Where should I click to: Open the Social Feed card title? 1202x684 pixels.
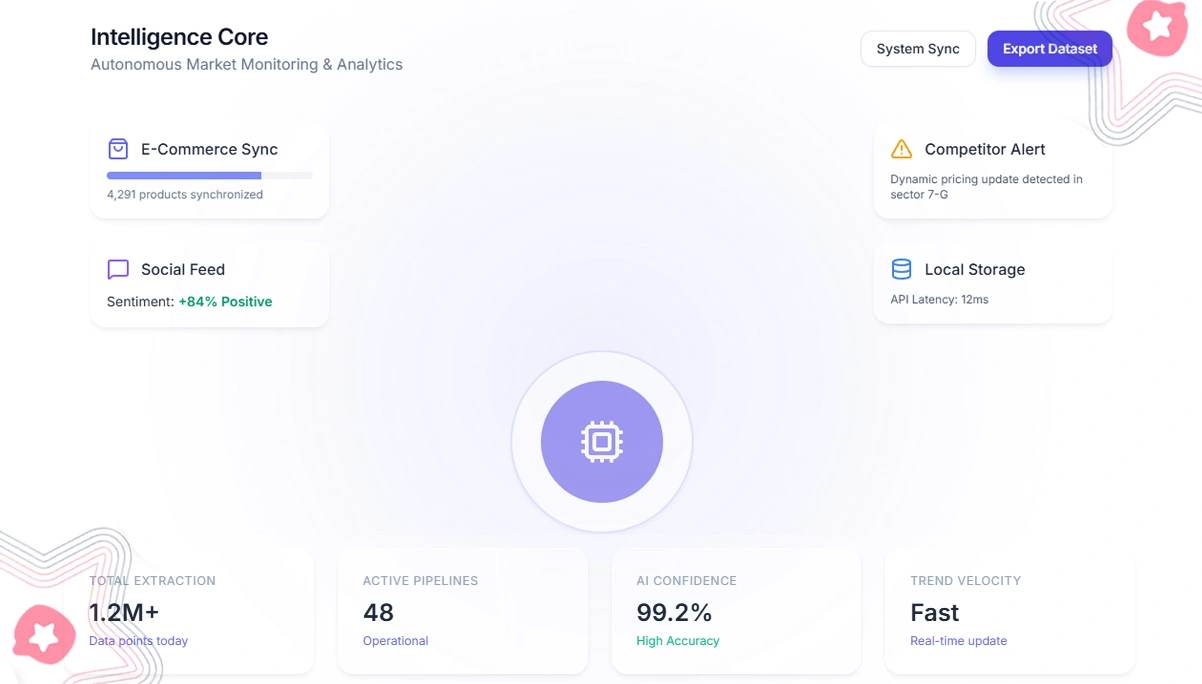[183, 269]
